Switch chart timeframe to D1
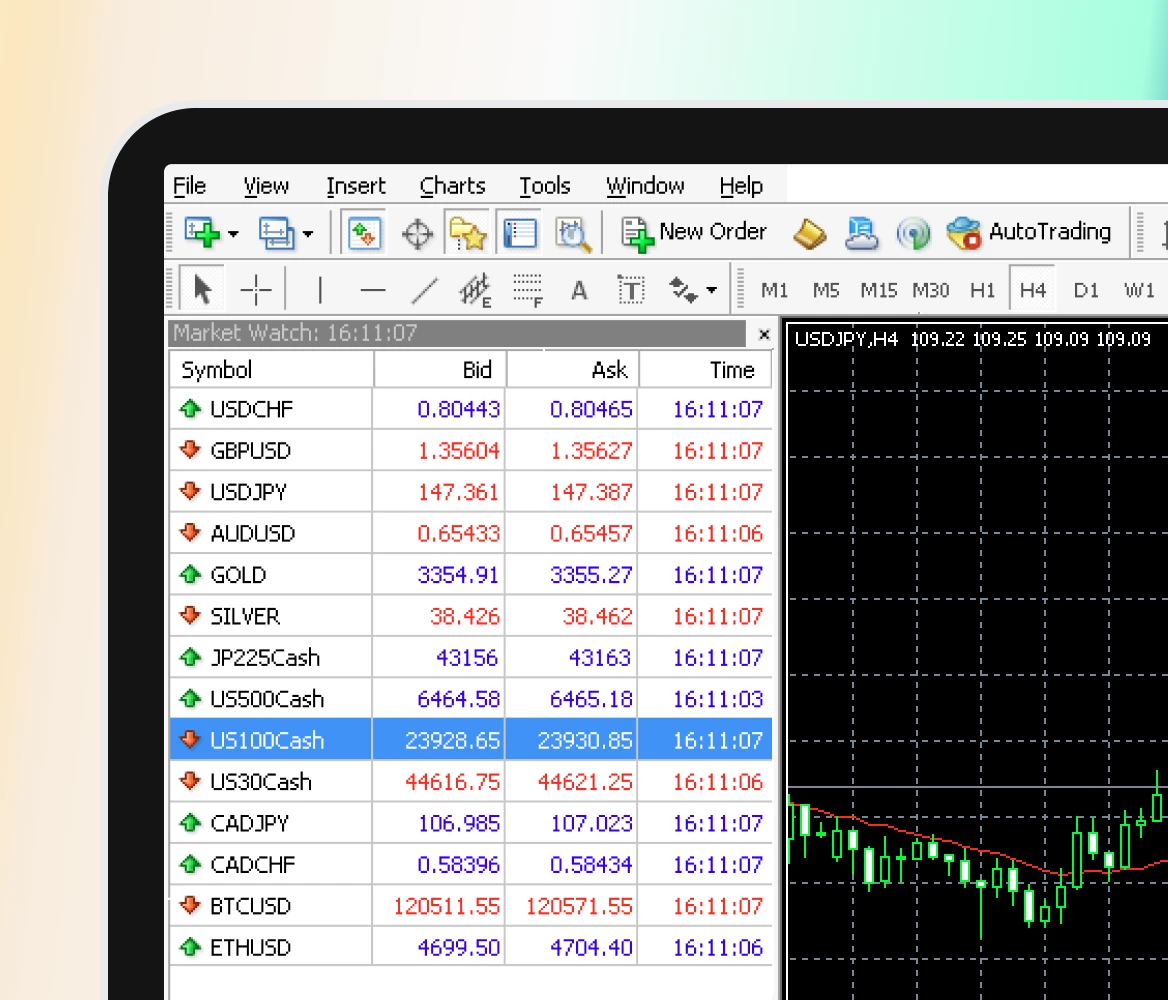 coord(1086,290)
